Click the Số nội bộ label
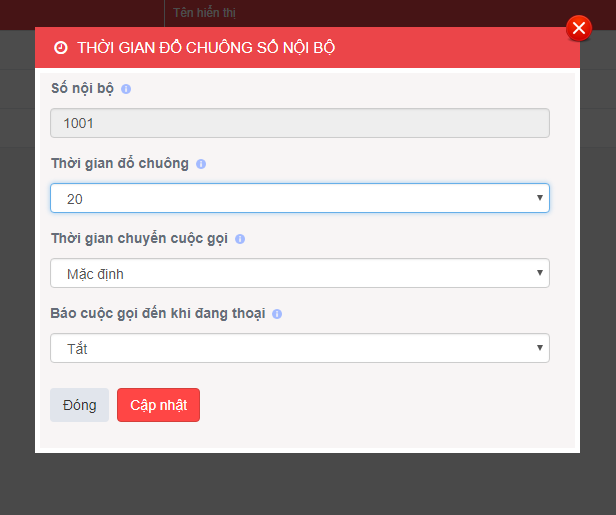 tap(82, 88)
